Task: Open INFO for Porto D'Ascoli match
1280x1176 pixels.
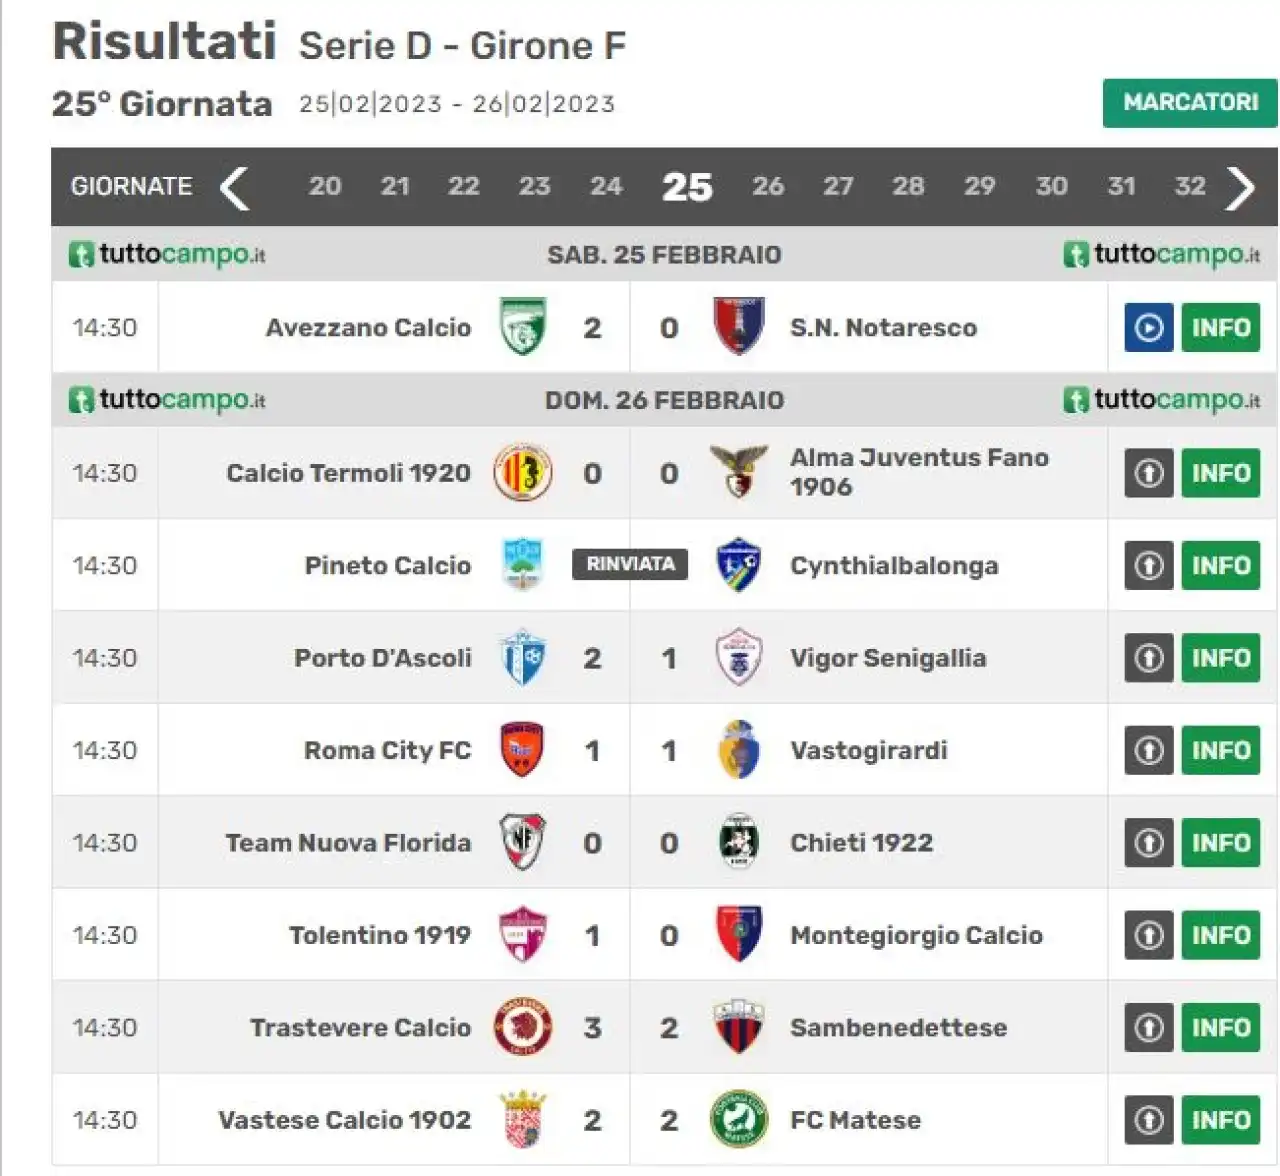Action: (1220, 658)
